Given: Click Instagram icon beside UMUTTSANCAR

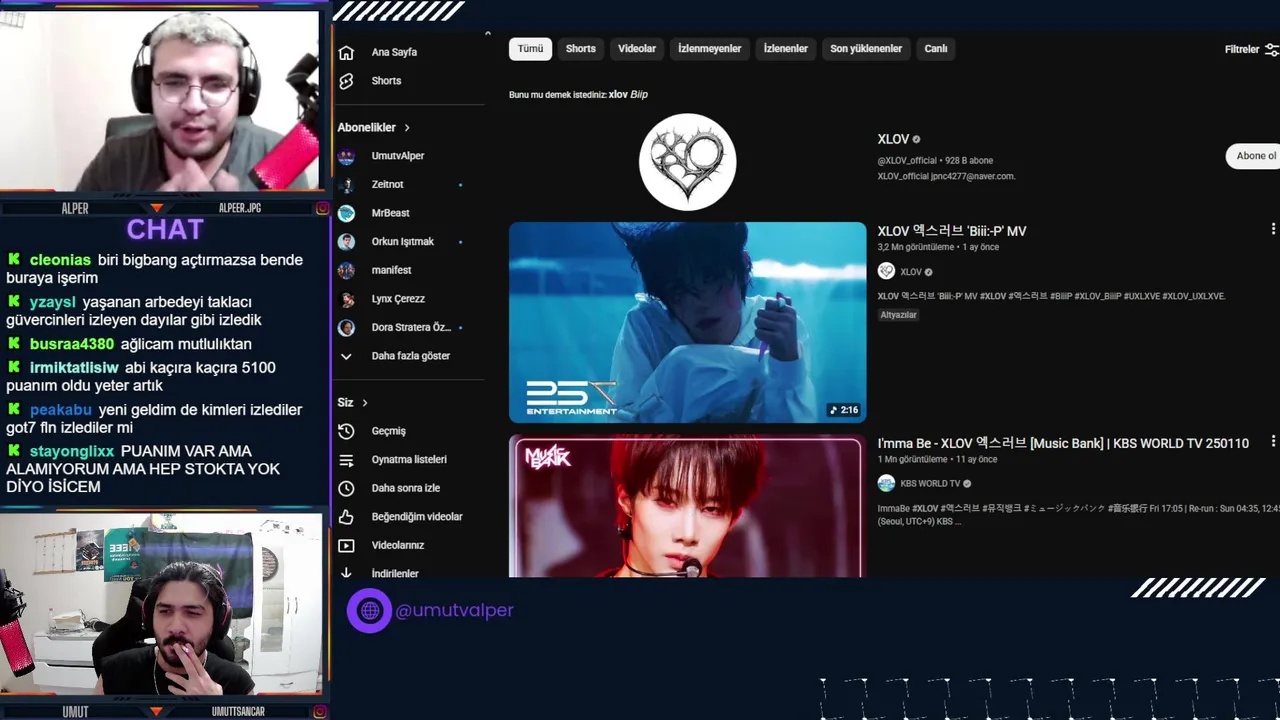Looking at the screenshot, I should pos(322,711).
